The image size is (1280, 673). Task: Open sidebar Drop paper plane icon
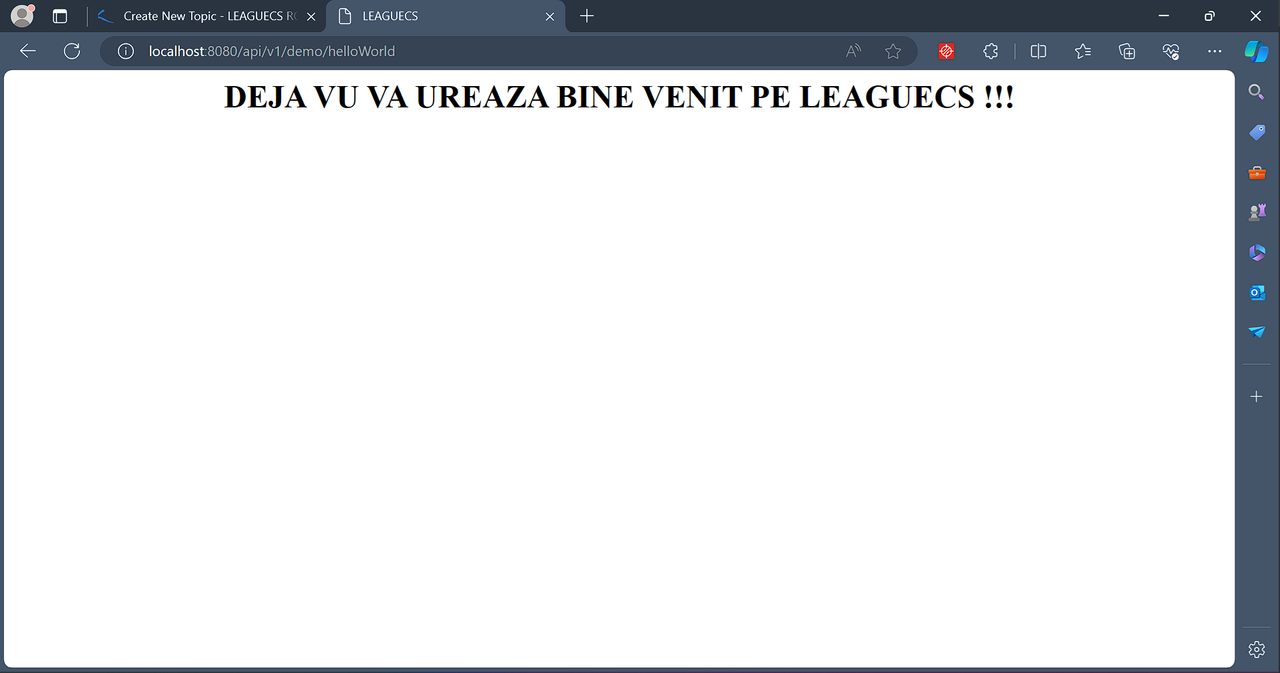coord(1257,332)
